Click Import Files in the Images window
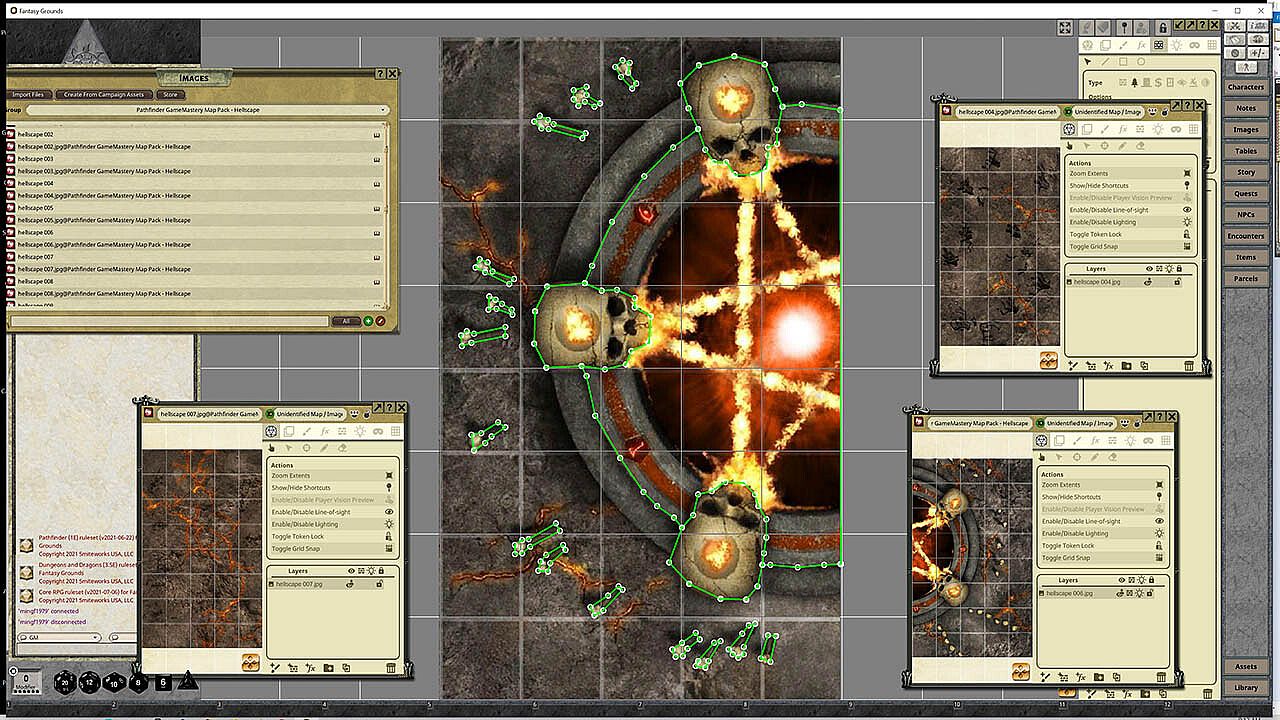 point(28,95)
